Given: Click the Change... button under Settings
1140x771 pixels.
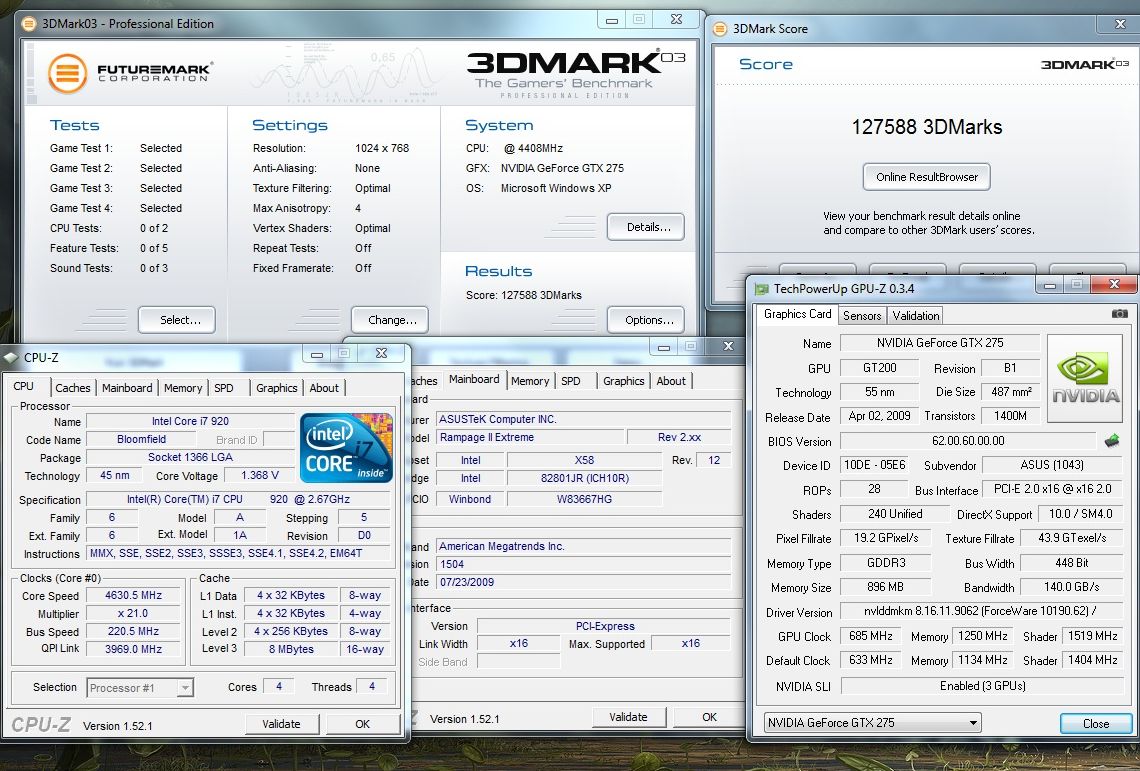Looking at the screenshot, I should 390,320.
